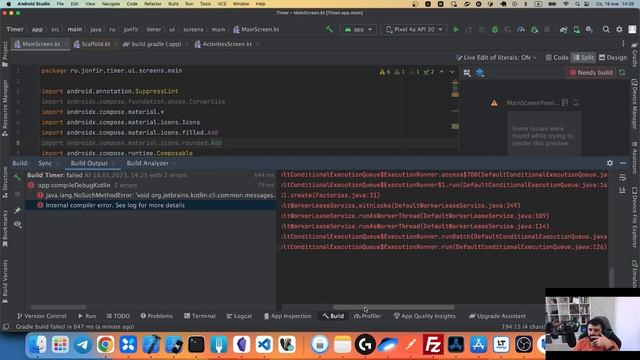Open FileZilla from the Dock
This screenshot has width=640, height=360.
(x=433, y=344)
